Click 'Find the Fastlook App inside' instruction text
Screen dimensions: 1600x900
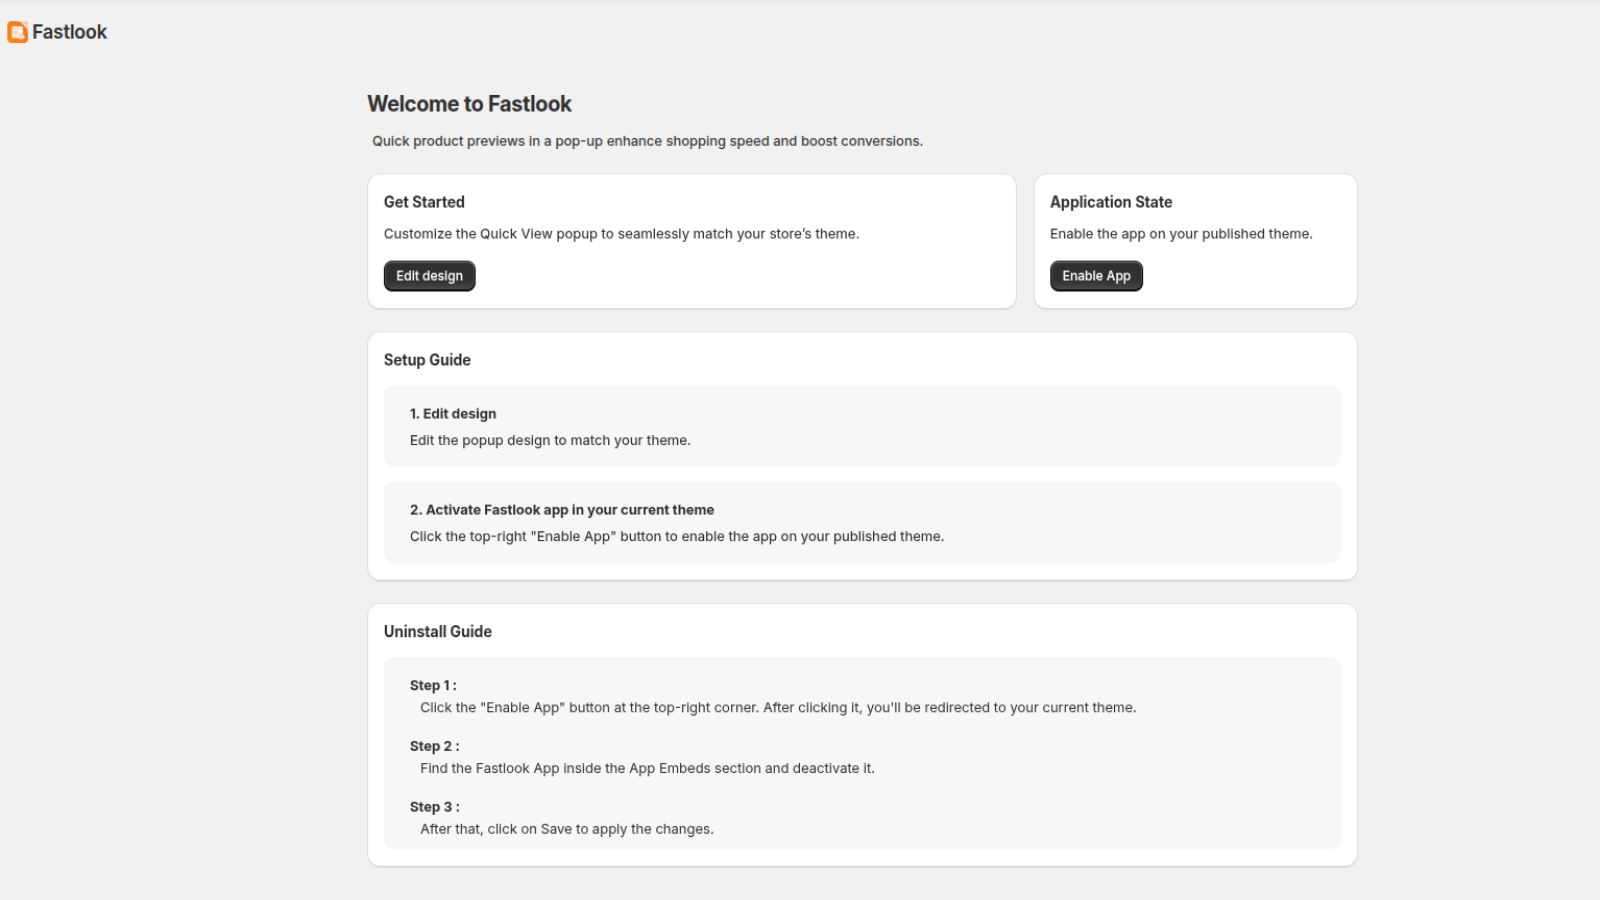pos(647,768)
